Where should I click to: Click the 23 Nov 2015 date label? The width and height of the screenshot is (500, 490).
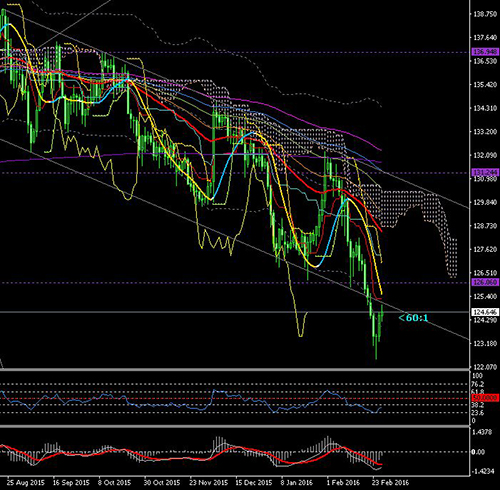209,482
